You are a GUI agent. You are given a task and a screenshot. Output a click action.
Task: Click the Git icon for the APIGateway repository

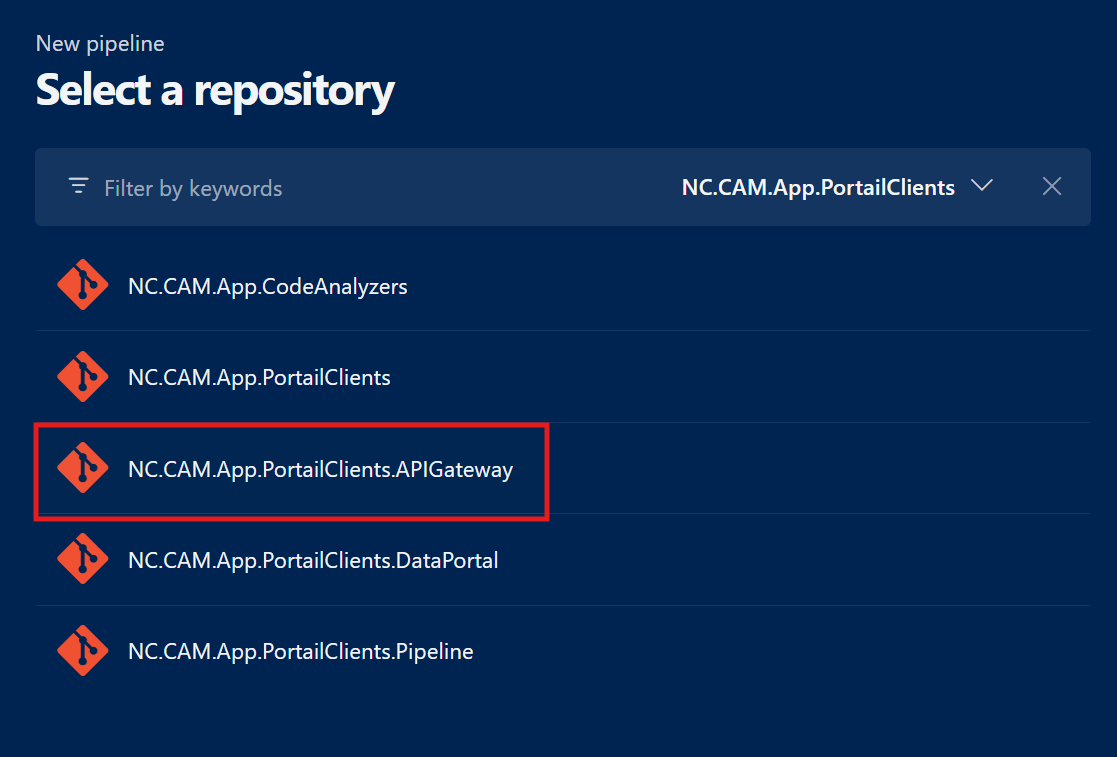click(x=82, y=469)
